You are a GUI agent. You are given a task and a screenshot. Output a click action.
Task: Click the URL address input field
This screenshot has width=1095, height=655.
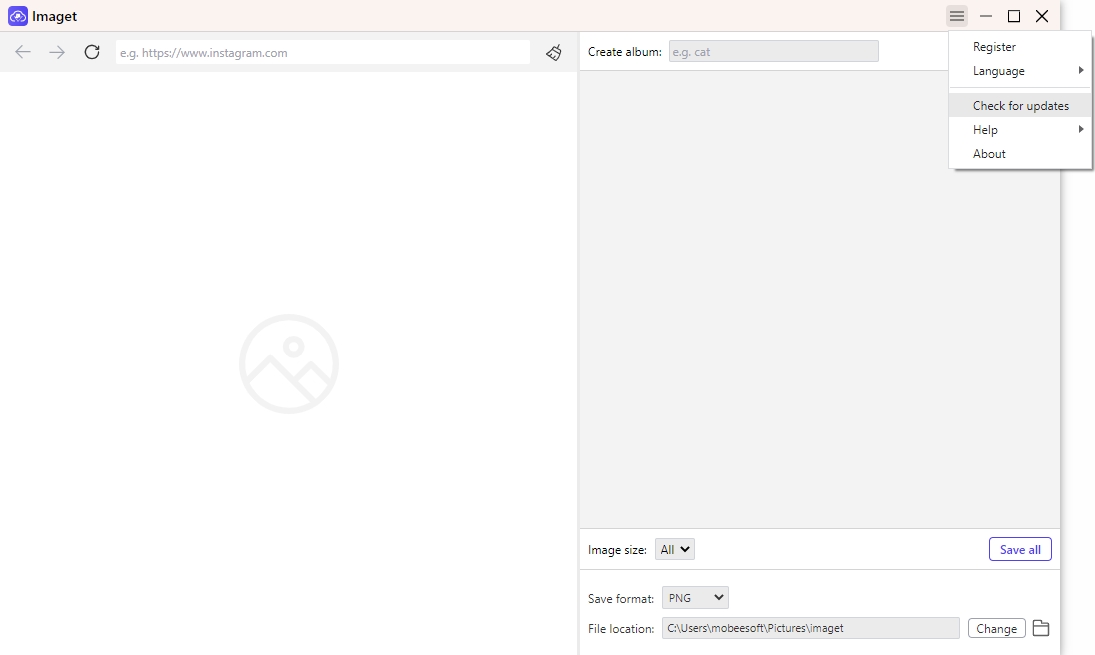[x=323, y=52]
